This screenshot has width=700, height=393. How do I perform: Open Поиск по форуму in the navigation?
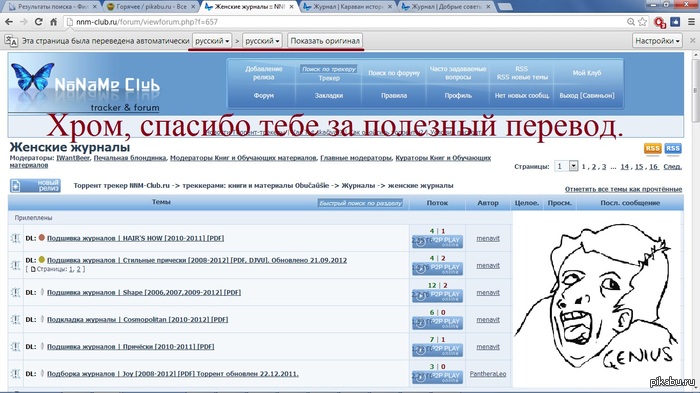coord(394,73)
